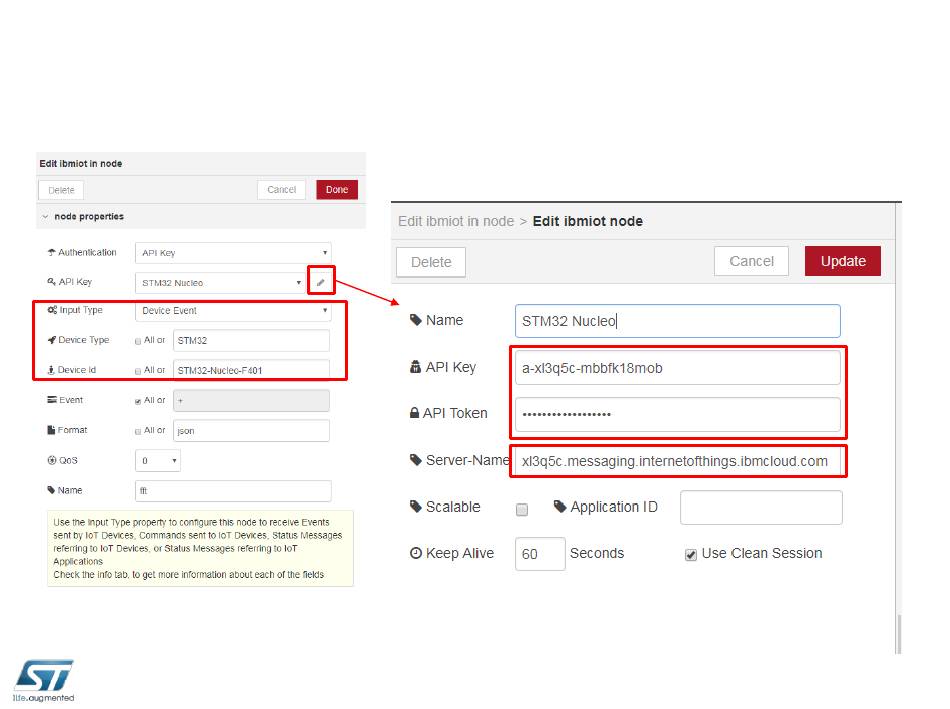Click the ST life.augmented logo

click(44, 681)
